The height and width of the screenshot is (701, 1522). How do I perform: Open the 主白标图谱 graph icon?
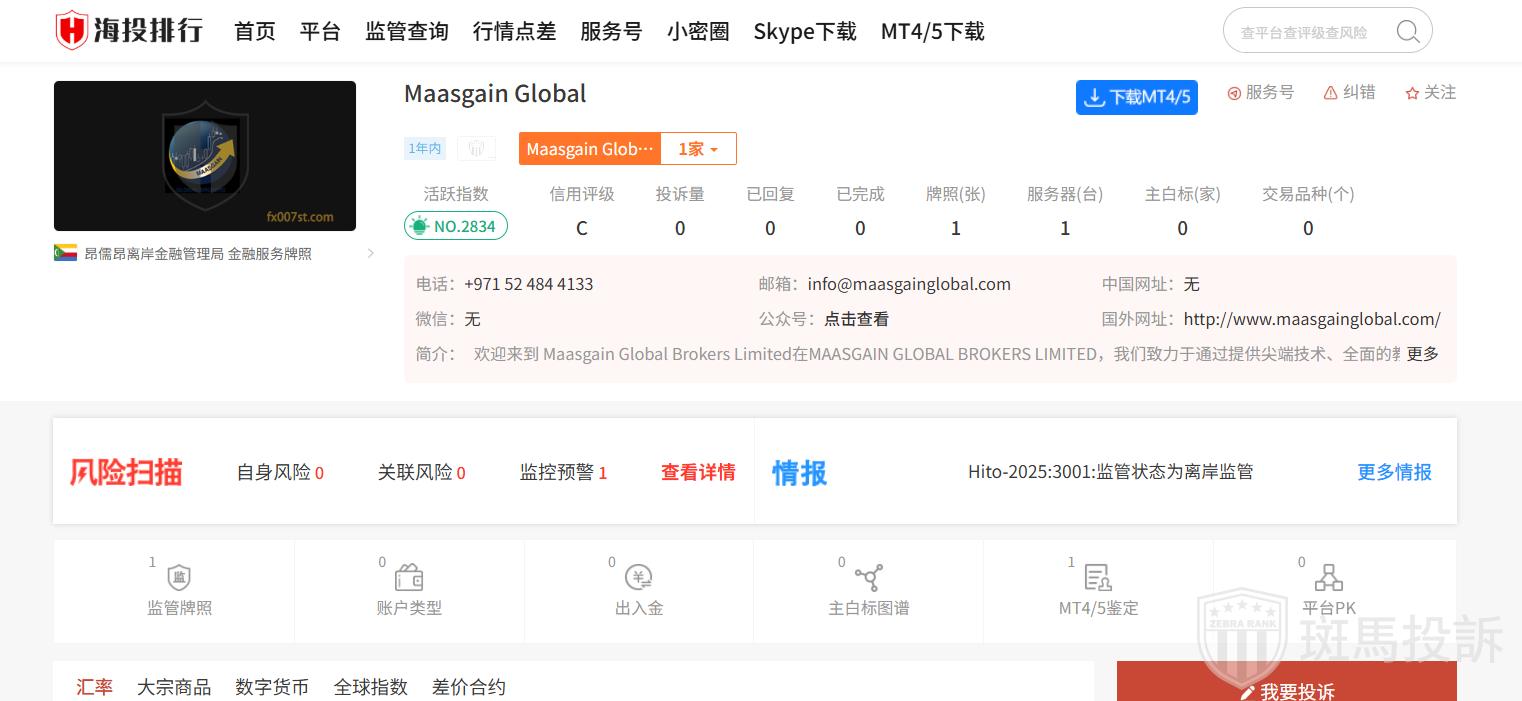coord(868,577)
